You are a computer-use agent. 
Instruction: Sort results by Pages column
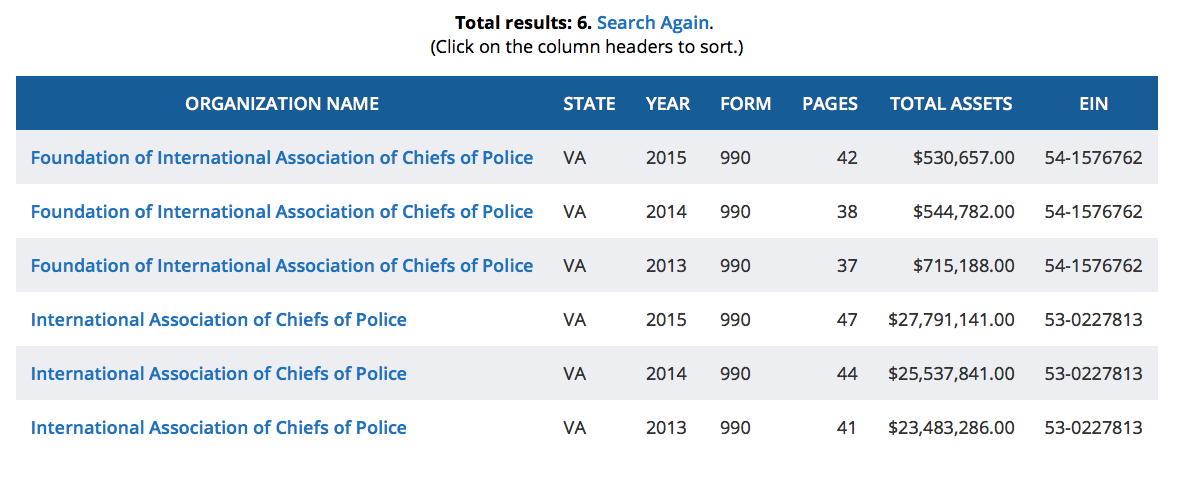pos(829,103)
